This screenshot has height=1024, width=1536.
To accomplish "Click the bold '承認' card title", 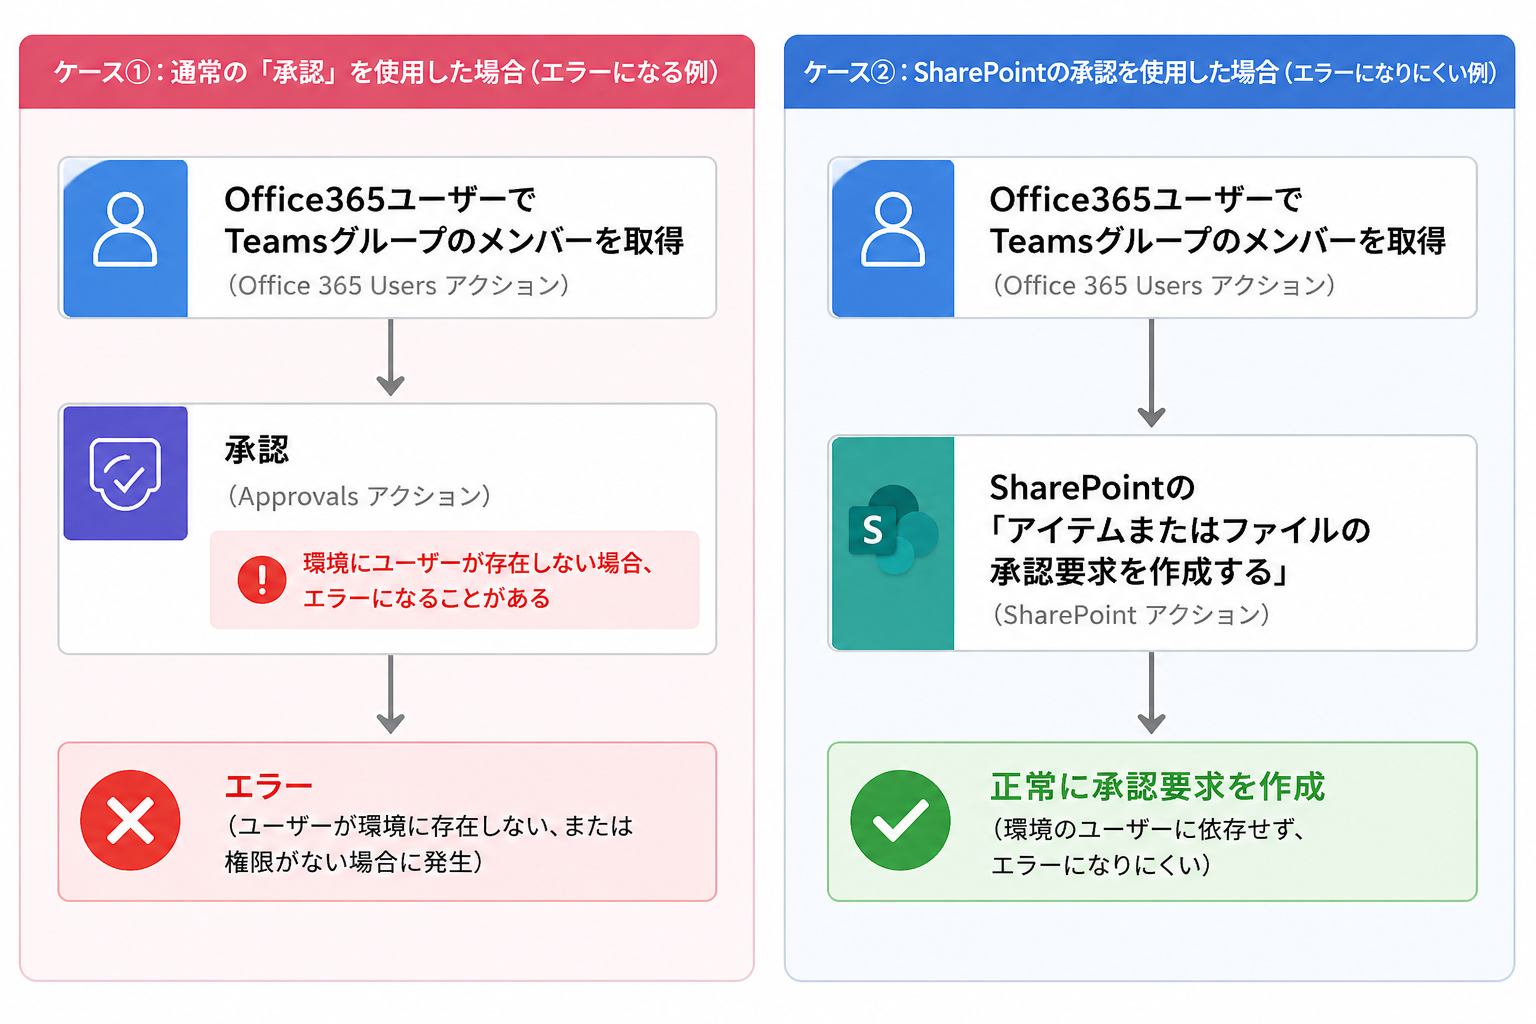I will pos(257,450).
